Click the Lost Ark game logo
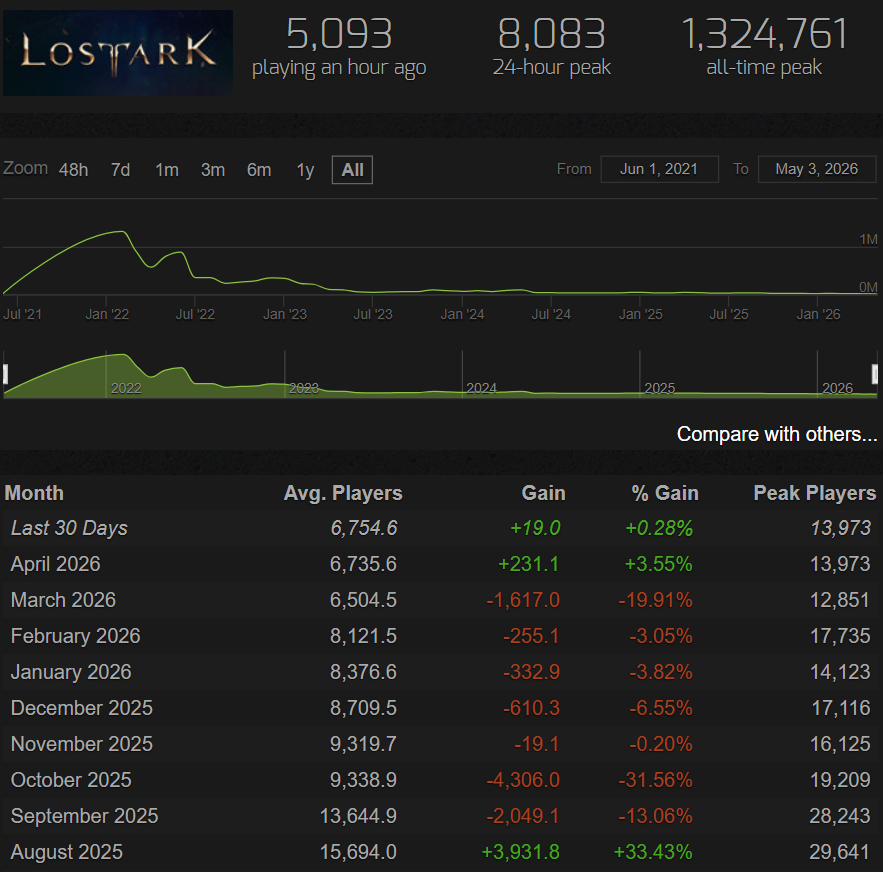The height and width of the screenshot is (872, 883). pos(118,52)
